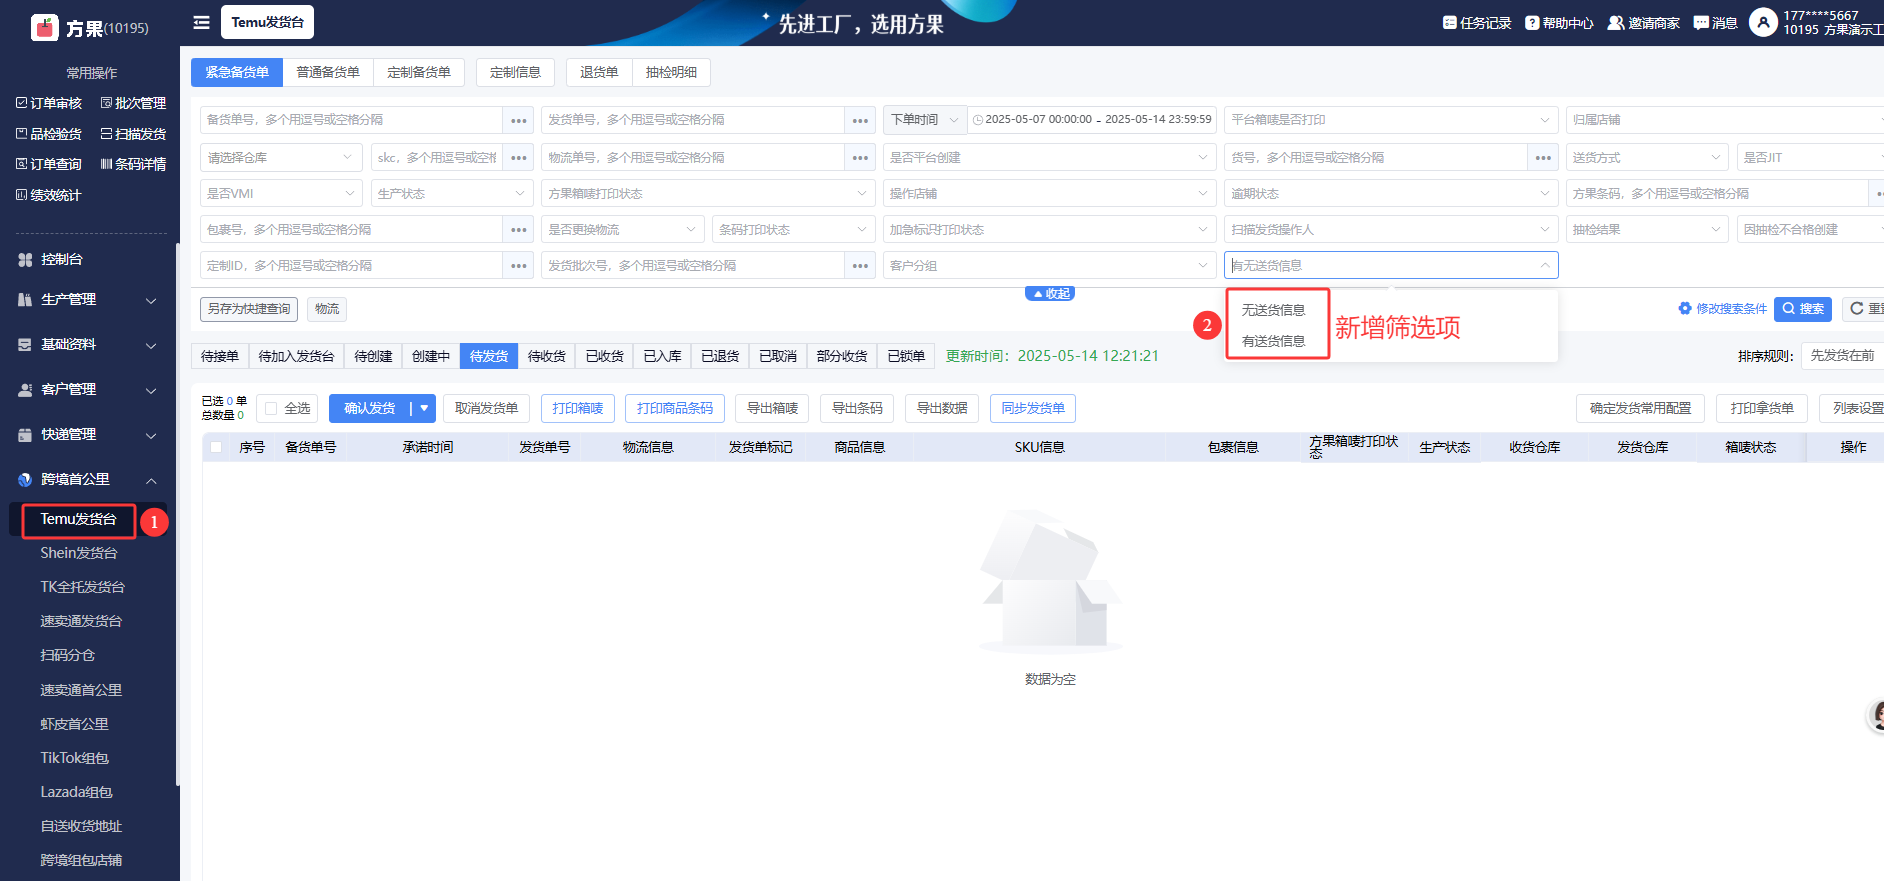Click the 导出数据 button
This screenshot has height=881, width=1884.
pos(942,408)
